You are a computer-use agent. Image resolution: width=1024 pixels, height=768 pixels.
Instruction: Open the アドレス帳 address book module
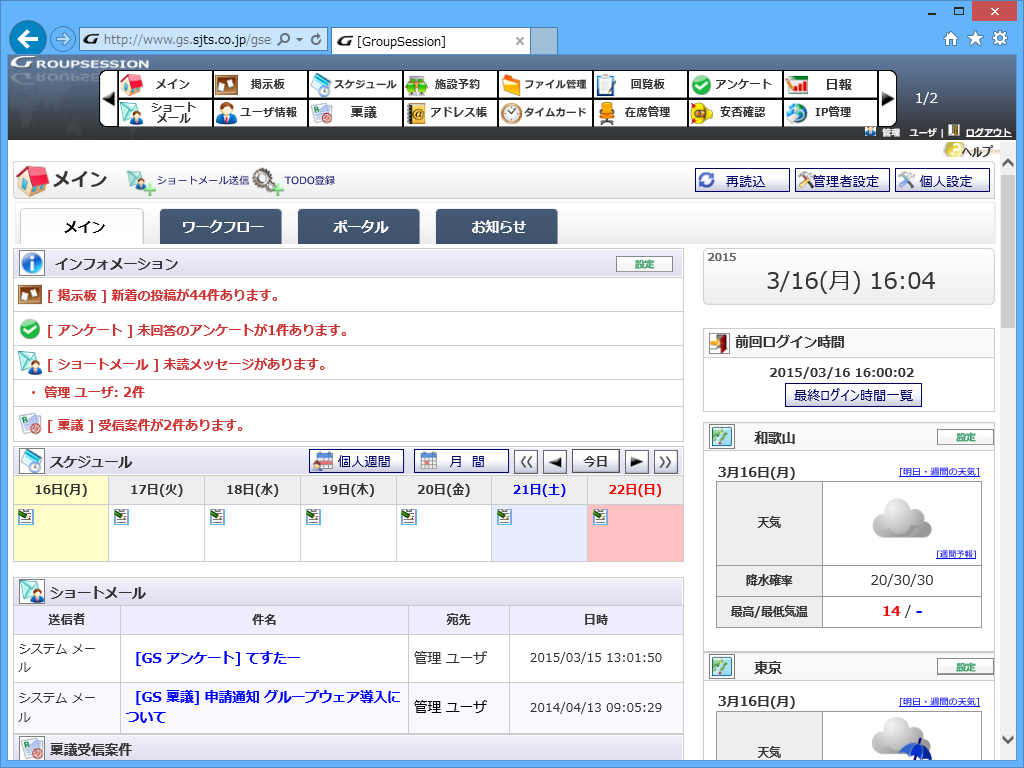[x=450, y=113]
